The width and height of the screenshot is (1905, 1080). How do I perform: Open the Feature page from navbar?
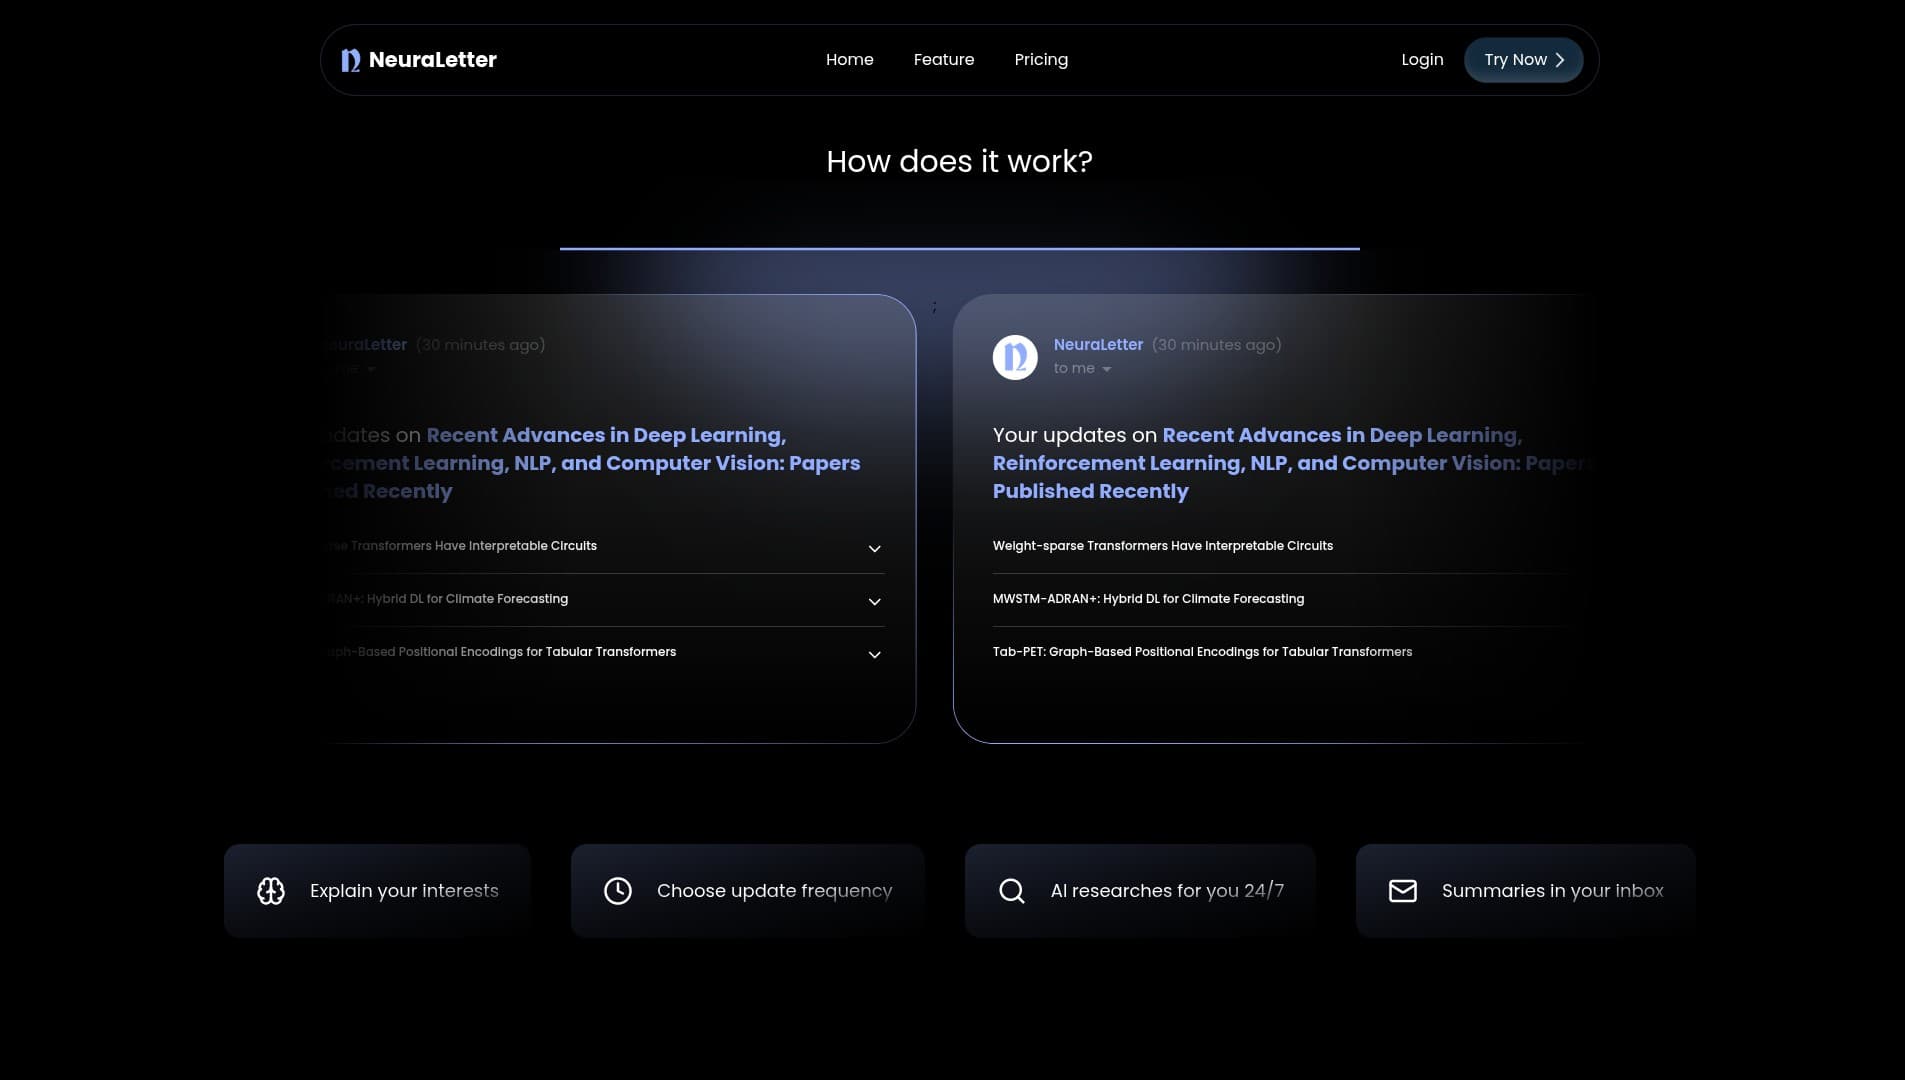click(943, 60)
